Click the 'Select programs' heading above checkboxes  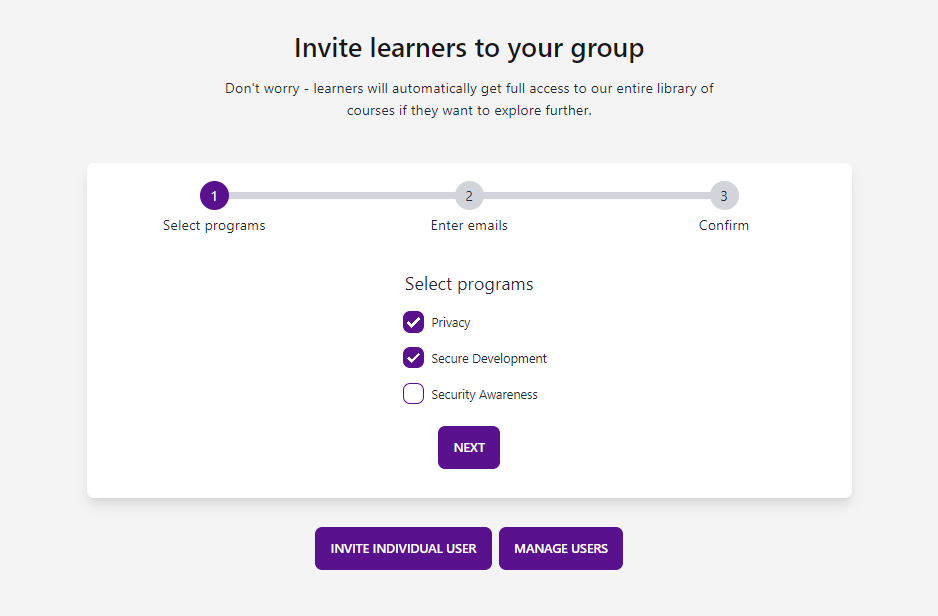click(x=469, y=284)
